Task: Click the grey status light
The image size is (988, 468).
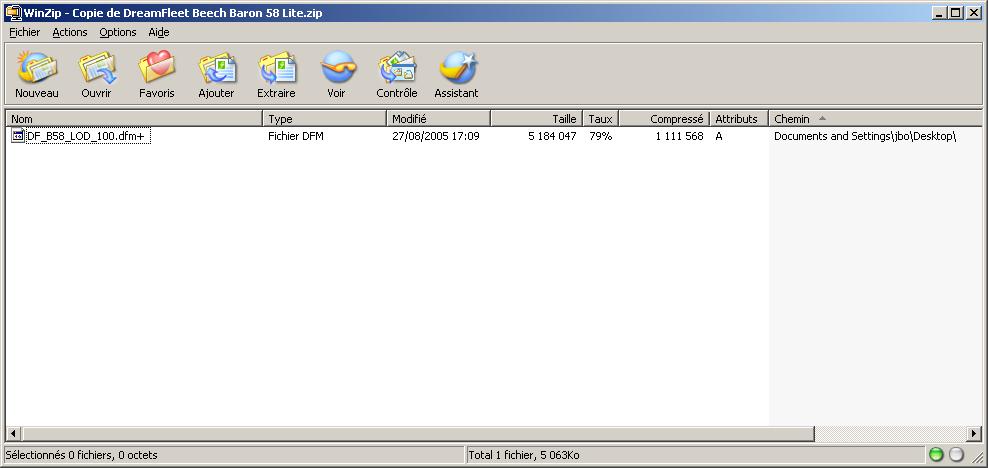Action: click(956, 454)
